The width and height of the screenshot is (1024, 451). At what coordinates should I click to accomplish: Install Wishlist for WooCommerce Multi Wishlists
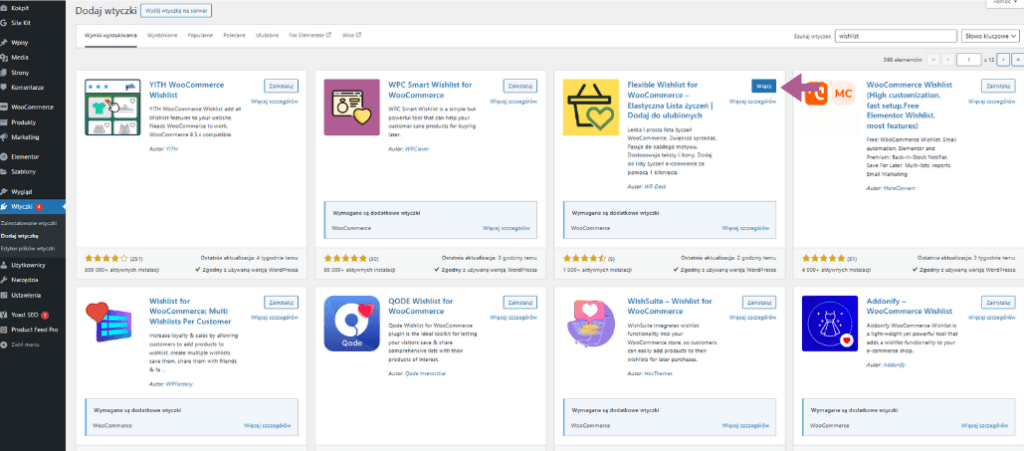click(281, 302)
